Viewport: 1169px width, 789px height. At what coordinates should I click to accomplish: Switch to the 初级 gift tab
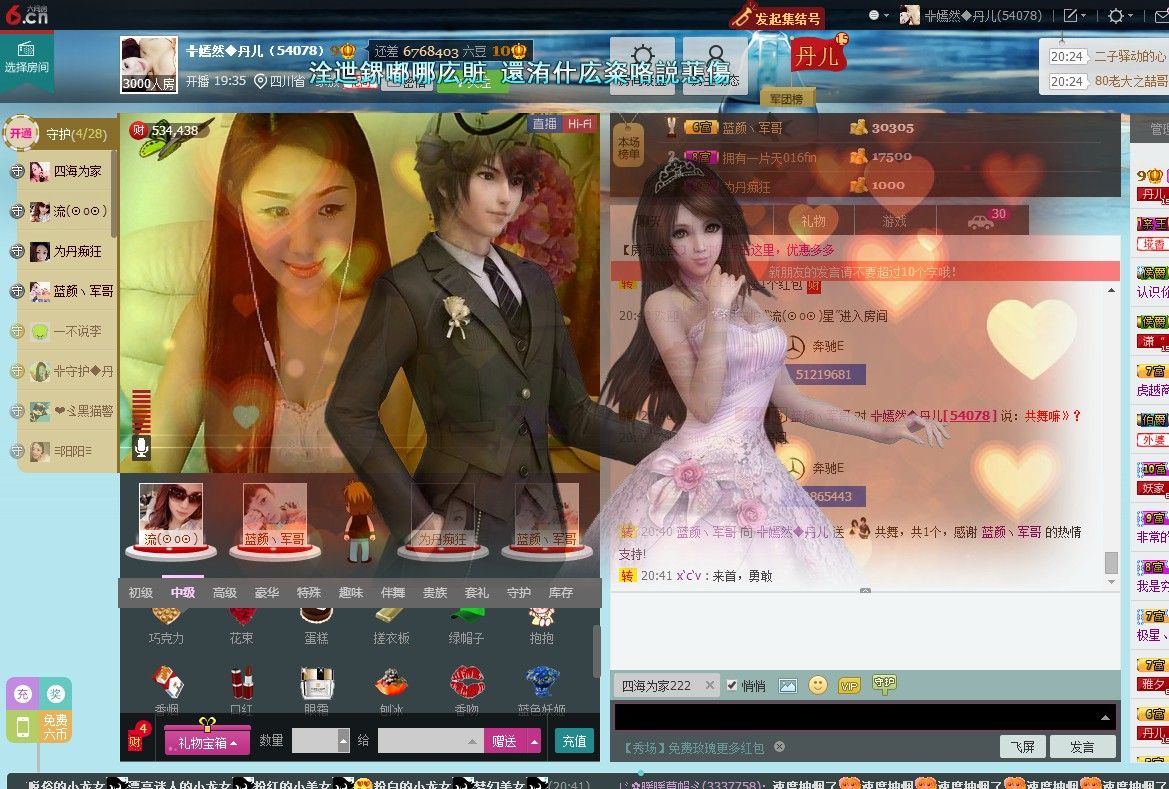[141, 592]
